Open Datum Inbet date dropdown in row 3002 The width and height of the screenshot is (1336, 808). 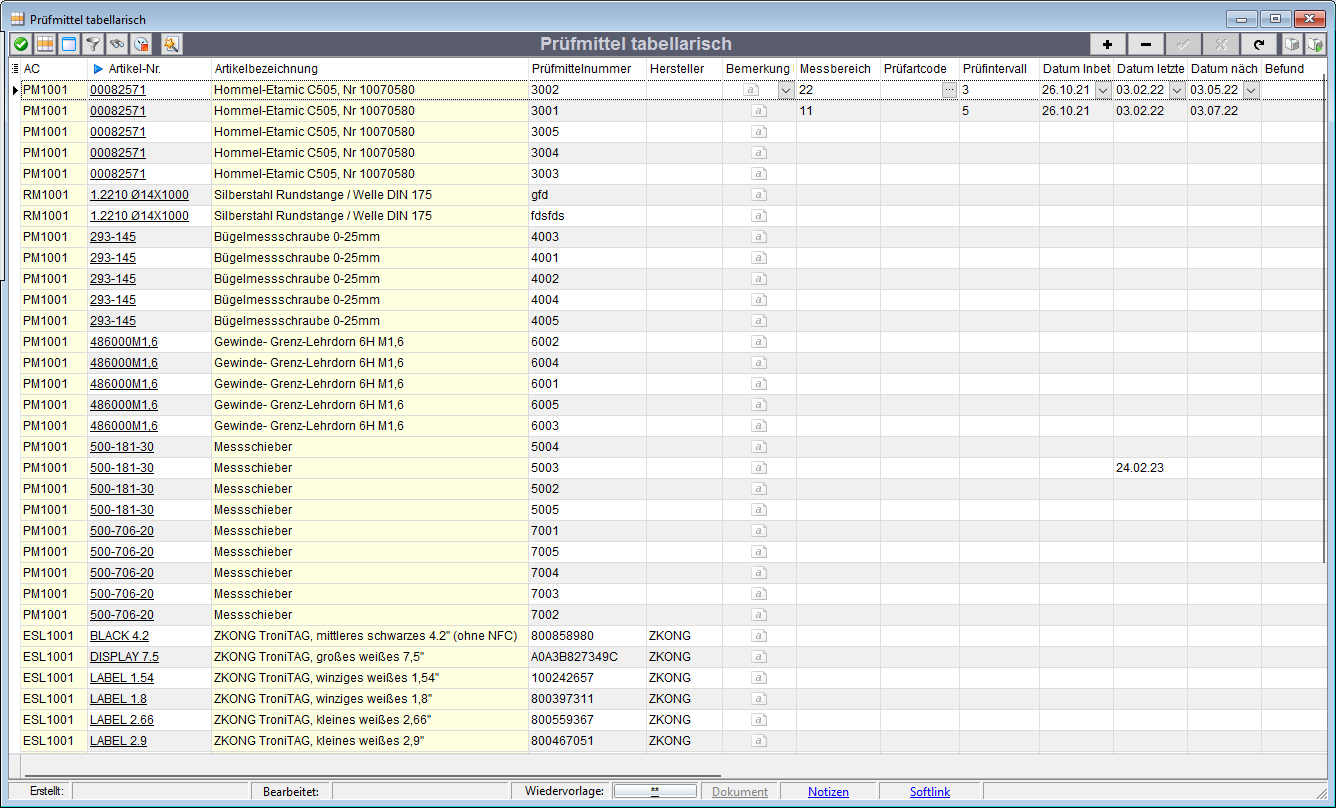[x=1103, y=90]
